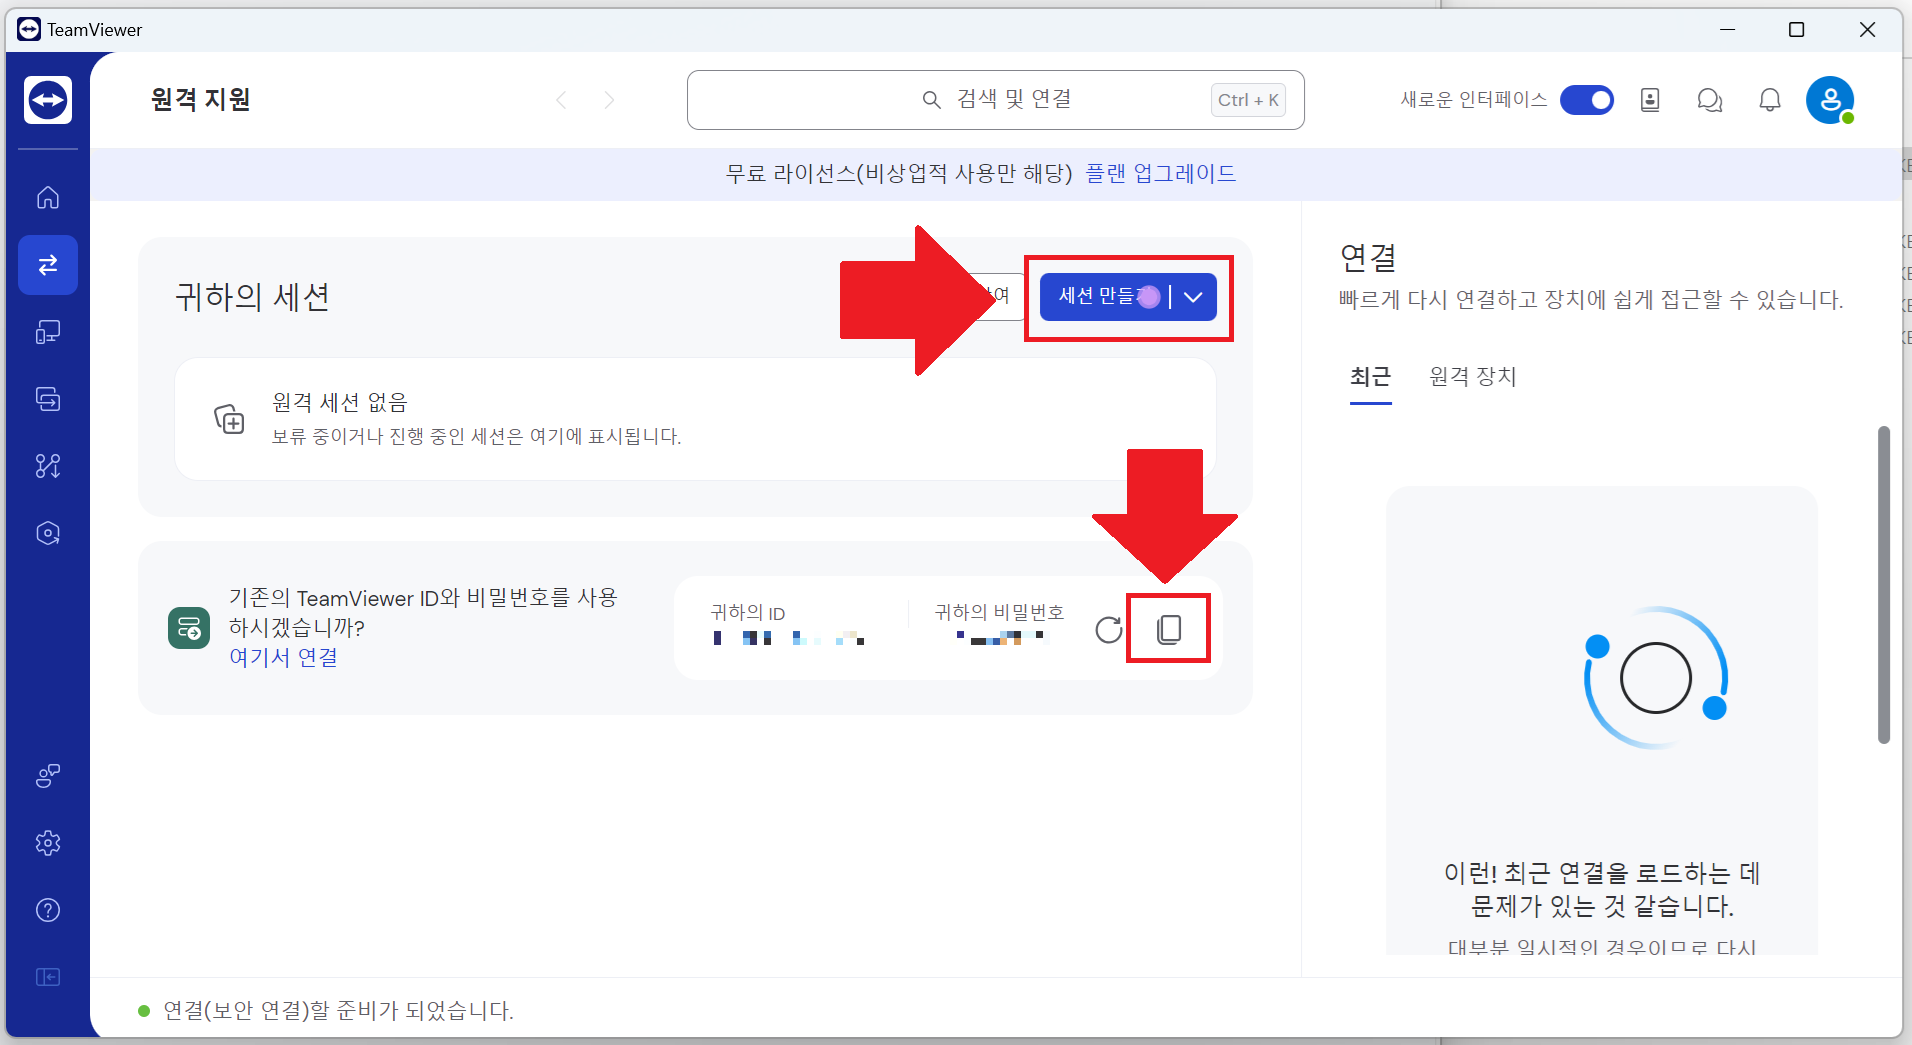The width and height of the screenshot is (1912, 1045).
Task: Click the 귀하의 세션 heading
Action: pyautogui.click(x=252, y=298)
